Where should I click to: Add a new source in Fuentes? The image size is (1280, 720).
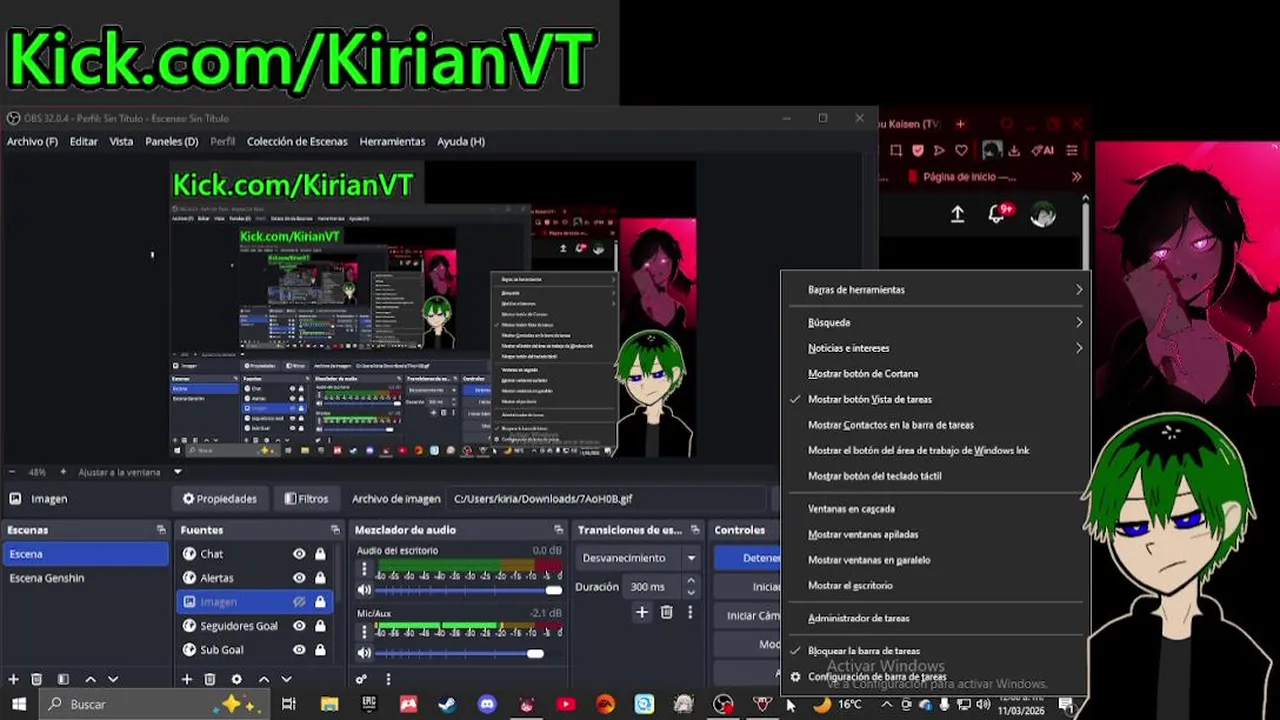186,679
